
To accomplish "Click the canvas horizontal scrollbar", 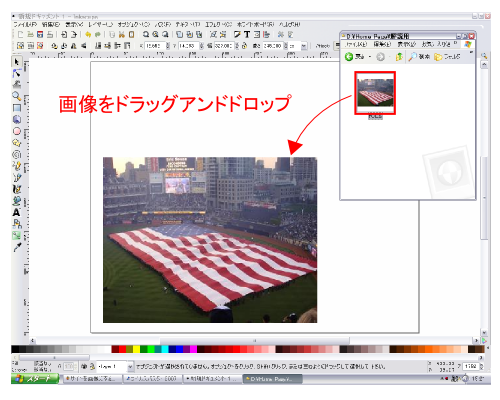I will tap(255, 341).
